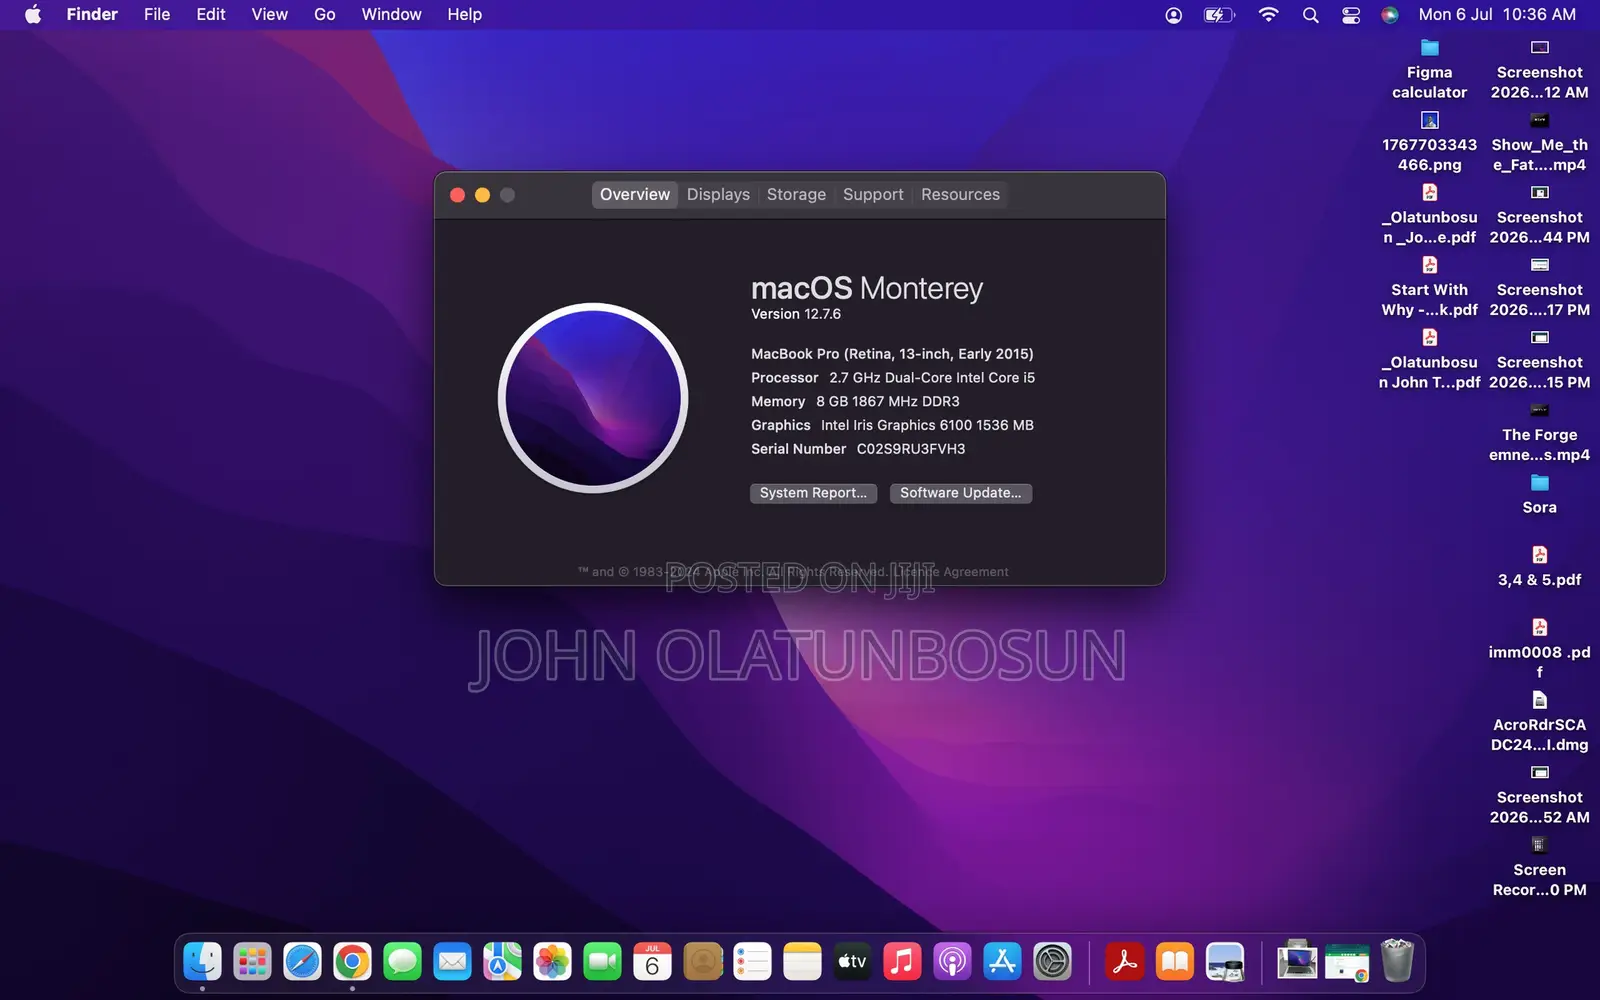1600x1000 pixels.
Task: Open Messages app in the dock
Action: [403, 962]
